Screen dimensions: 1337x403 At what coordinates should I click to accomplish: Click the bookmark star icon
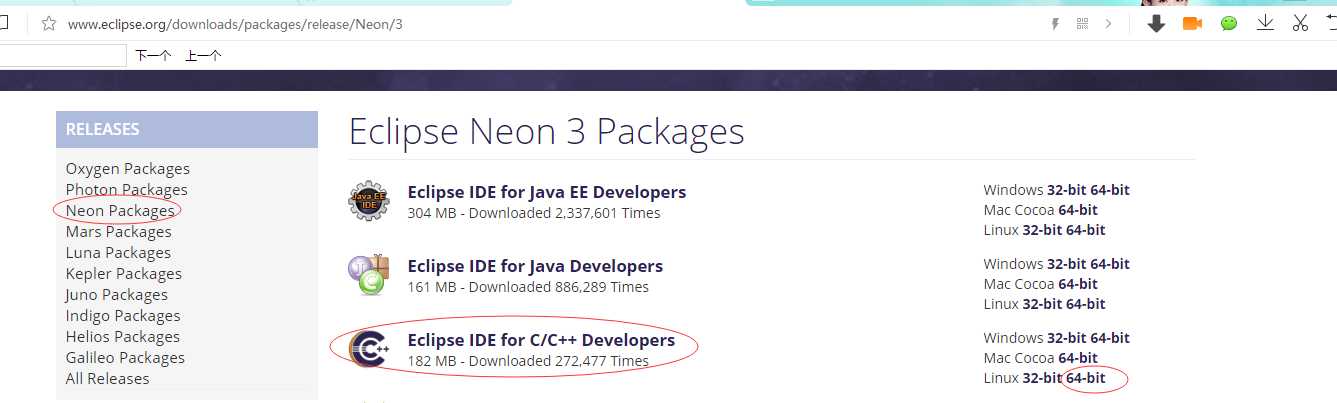(x=48, y=23)
